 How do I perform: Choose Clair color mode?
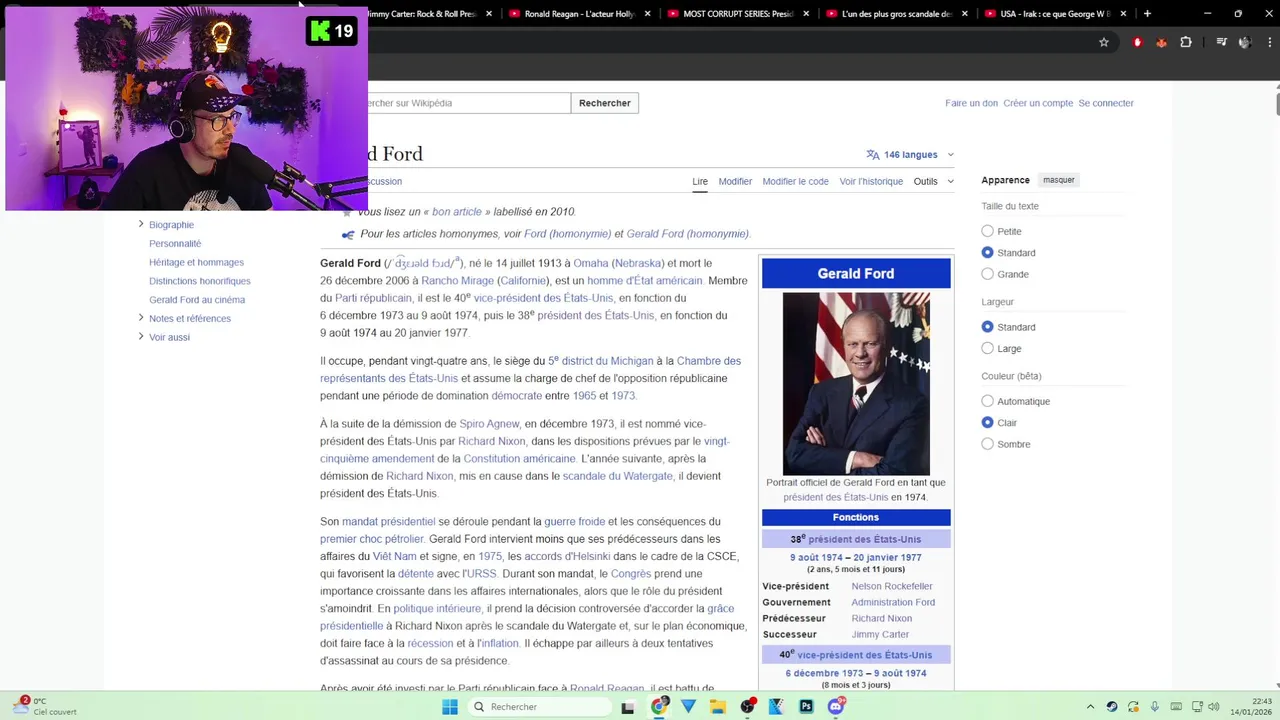[987, 423]
